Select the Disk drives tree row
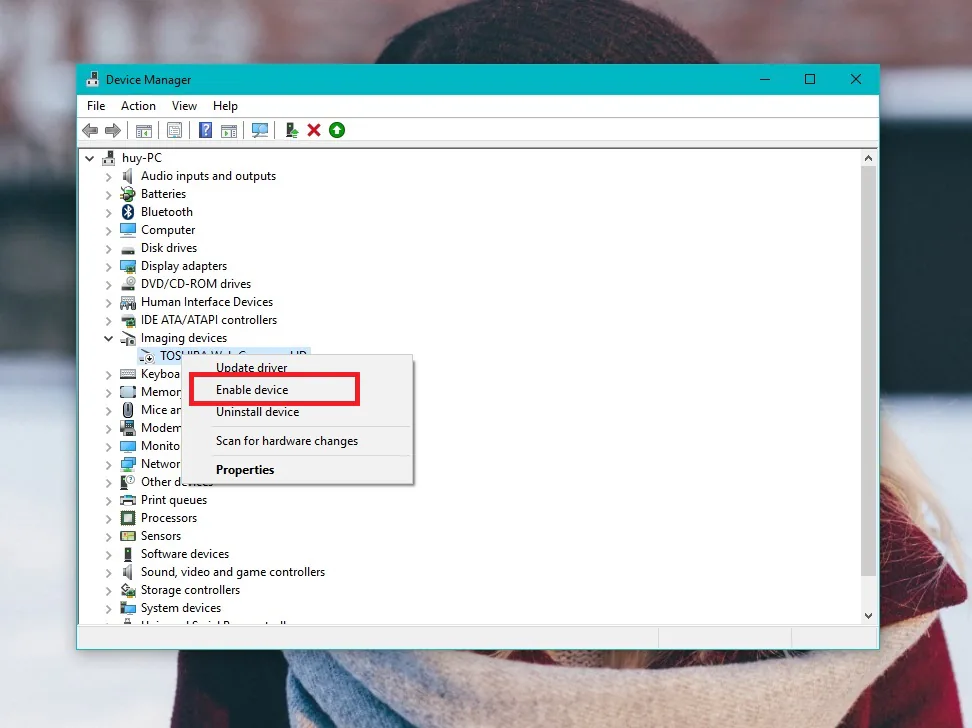The width and height of the screenshot is (972, 728). [169, 248]
